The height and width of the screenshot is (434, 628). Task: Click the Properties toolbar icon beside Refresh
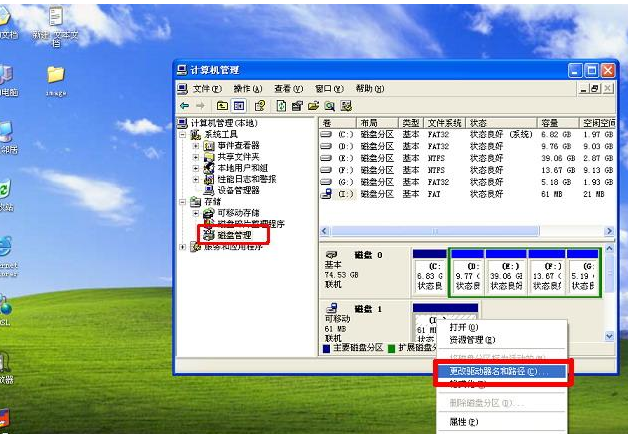(297, 106)
